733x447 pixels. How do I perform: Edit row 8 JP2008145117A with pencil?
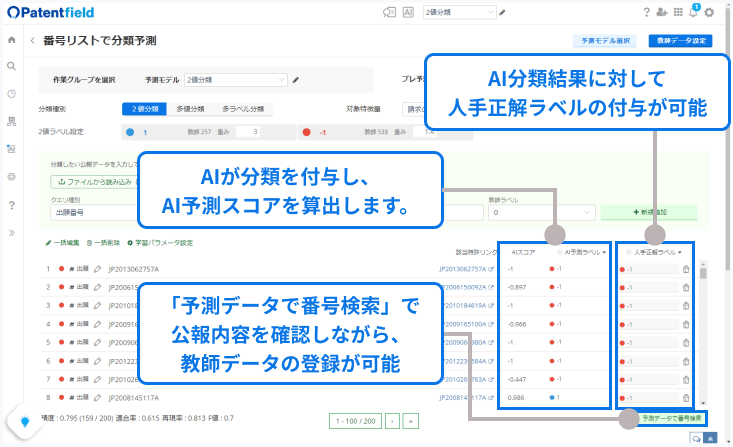[97, 397]
